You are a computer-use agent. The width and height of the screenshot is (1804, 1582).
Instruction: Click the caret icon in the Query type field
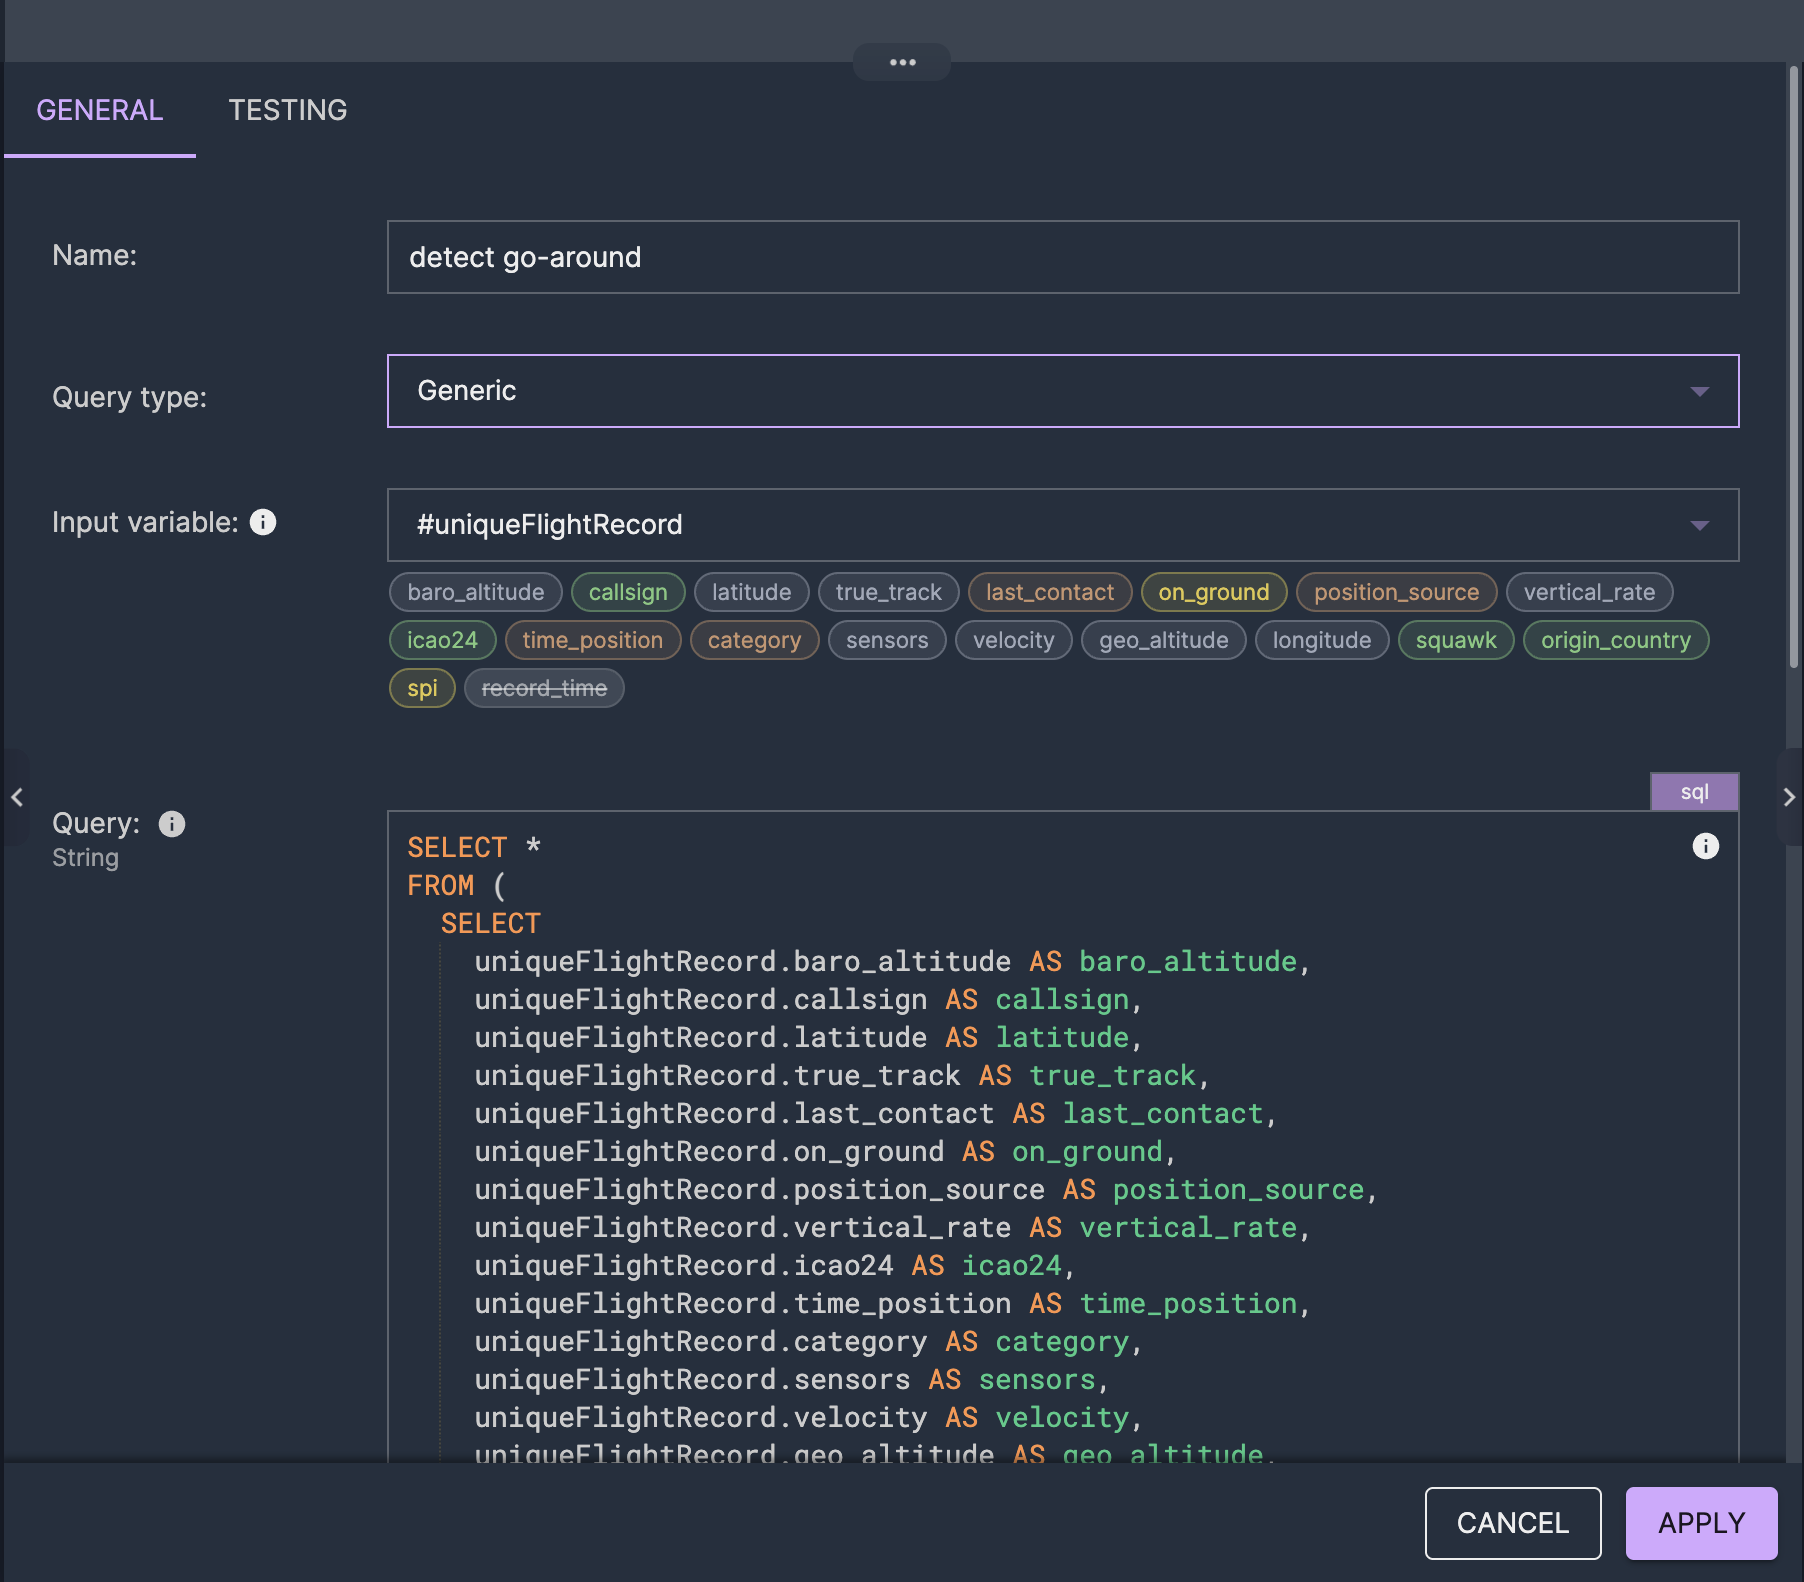coord(1699,391)
